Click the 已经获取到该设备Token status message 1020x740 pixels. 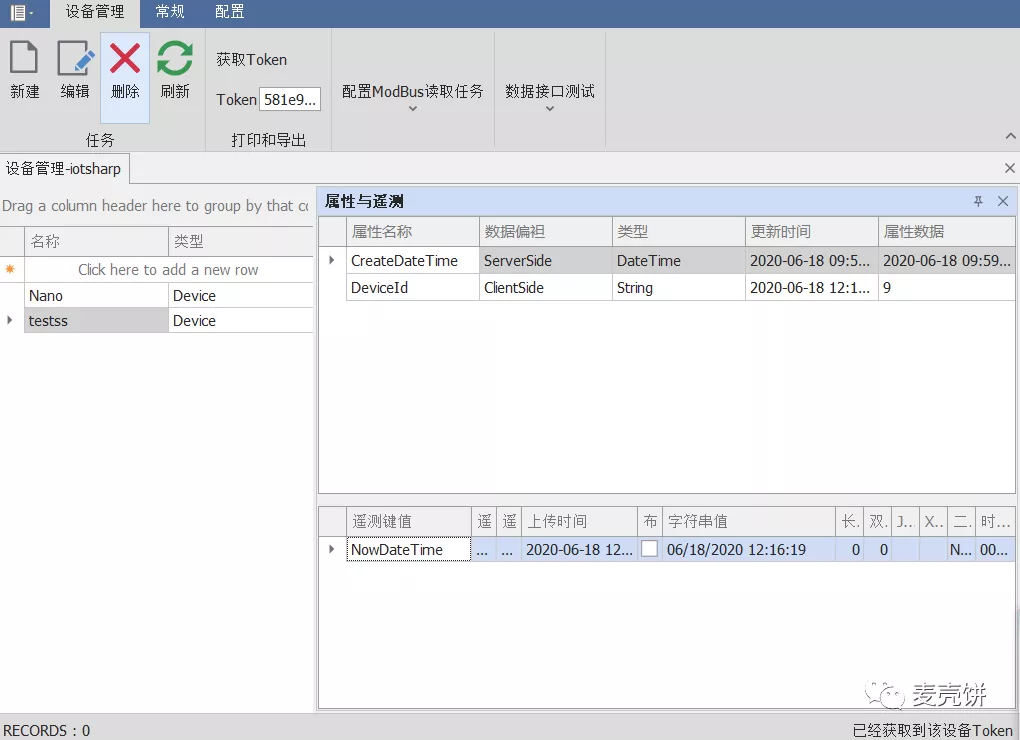(933, 730)
